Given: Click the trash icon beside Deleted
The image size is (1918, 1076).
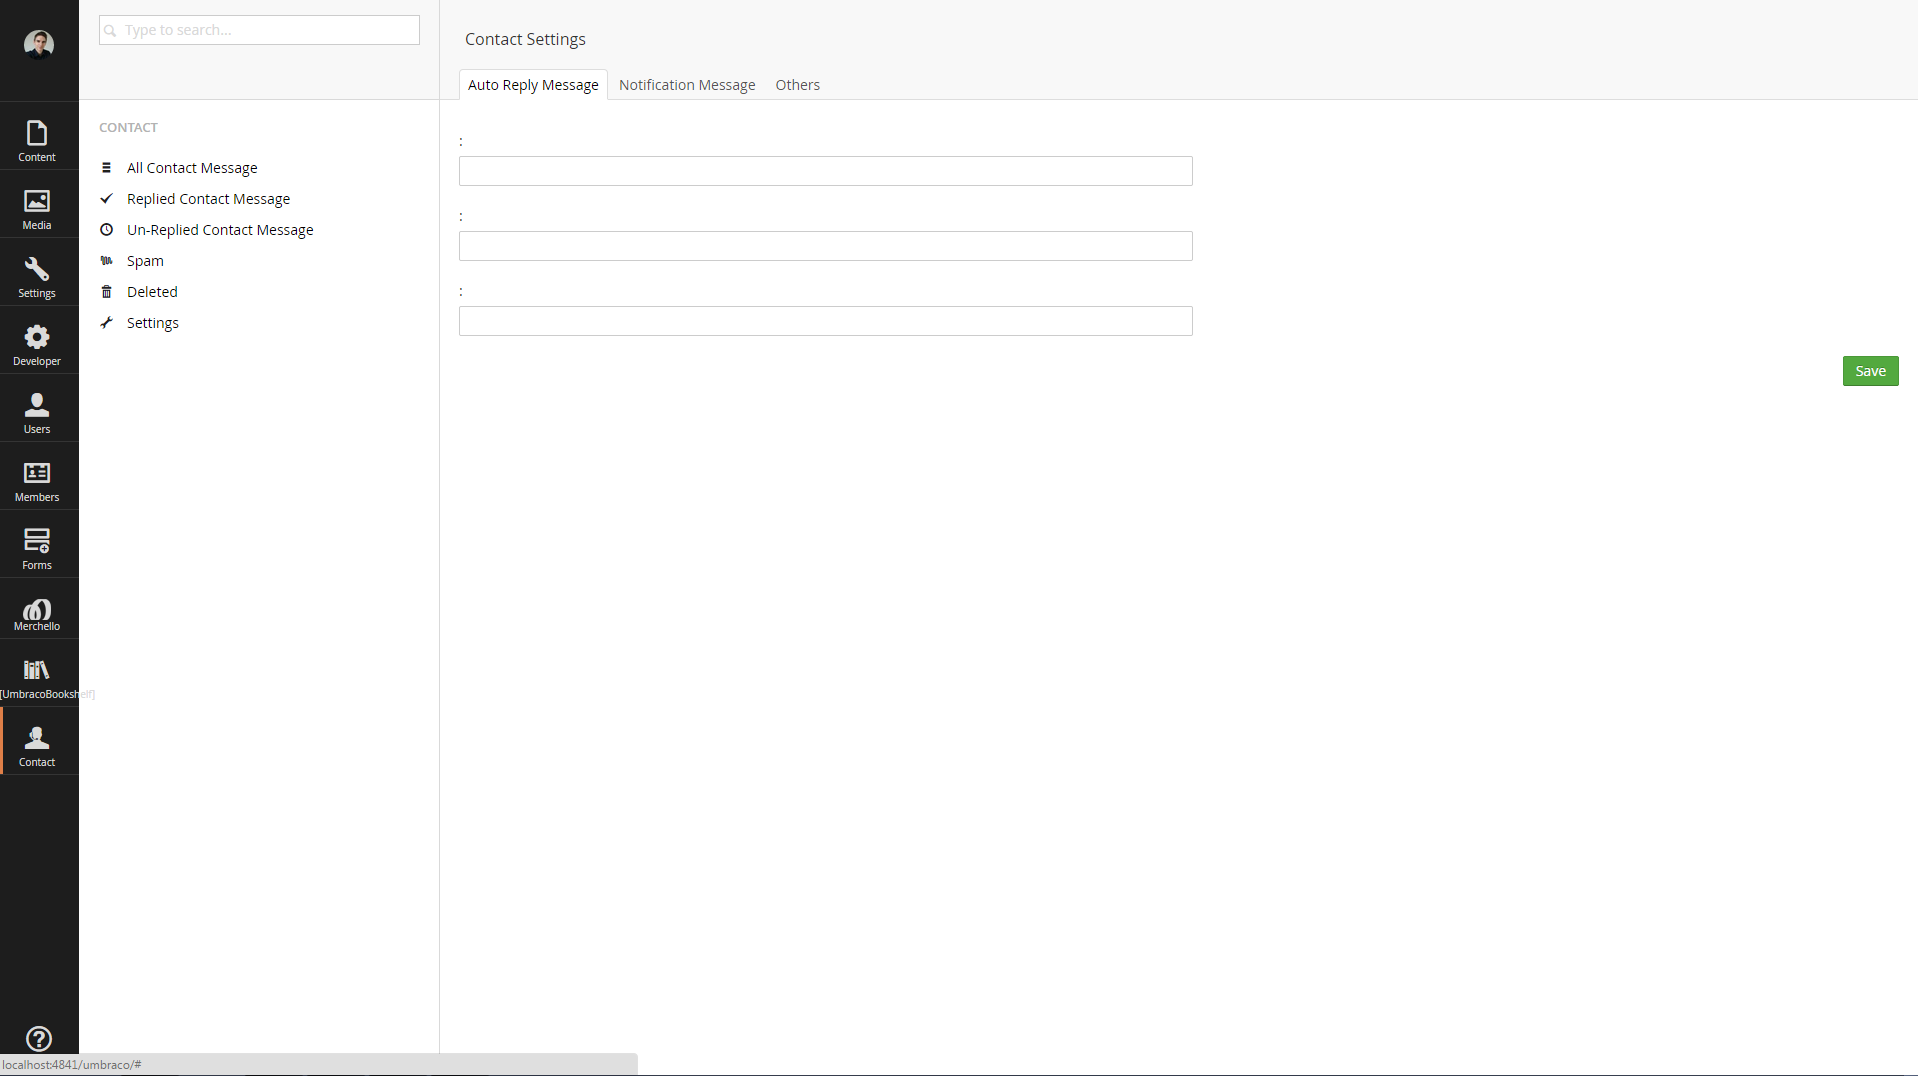Looking at the screenshot, I should [x=106, y=292].
